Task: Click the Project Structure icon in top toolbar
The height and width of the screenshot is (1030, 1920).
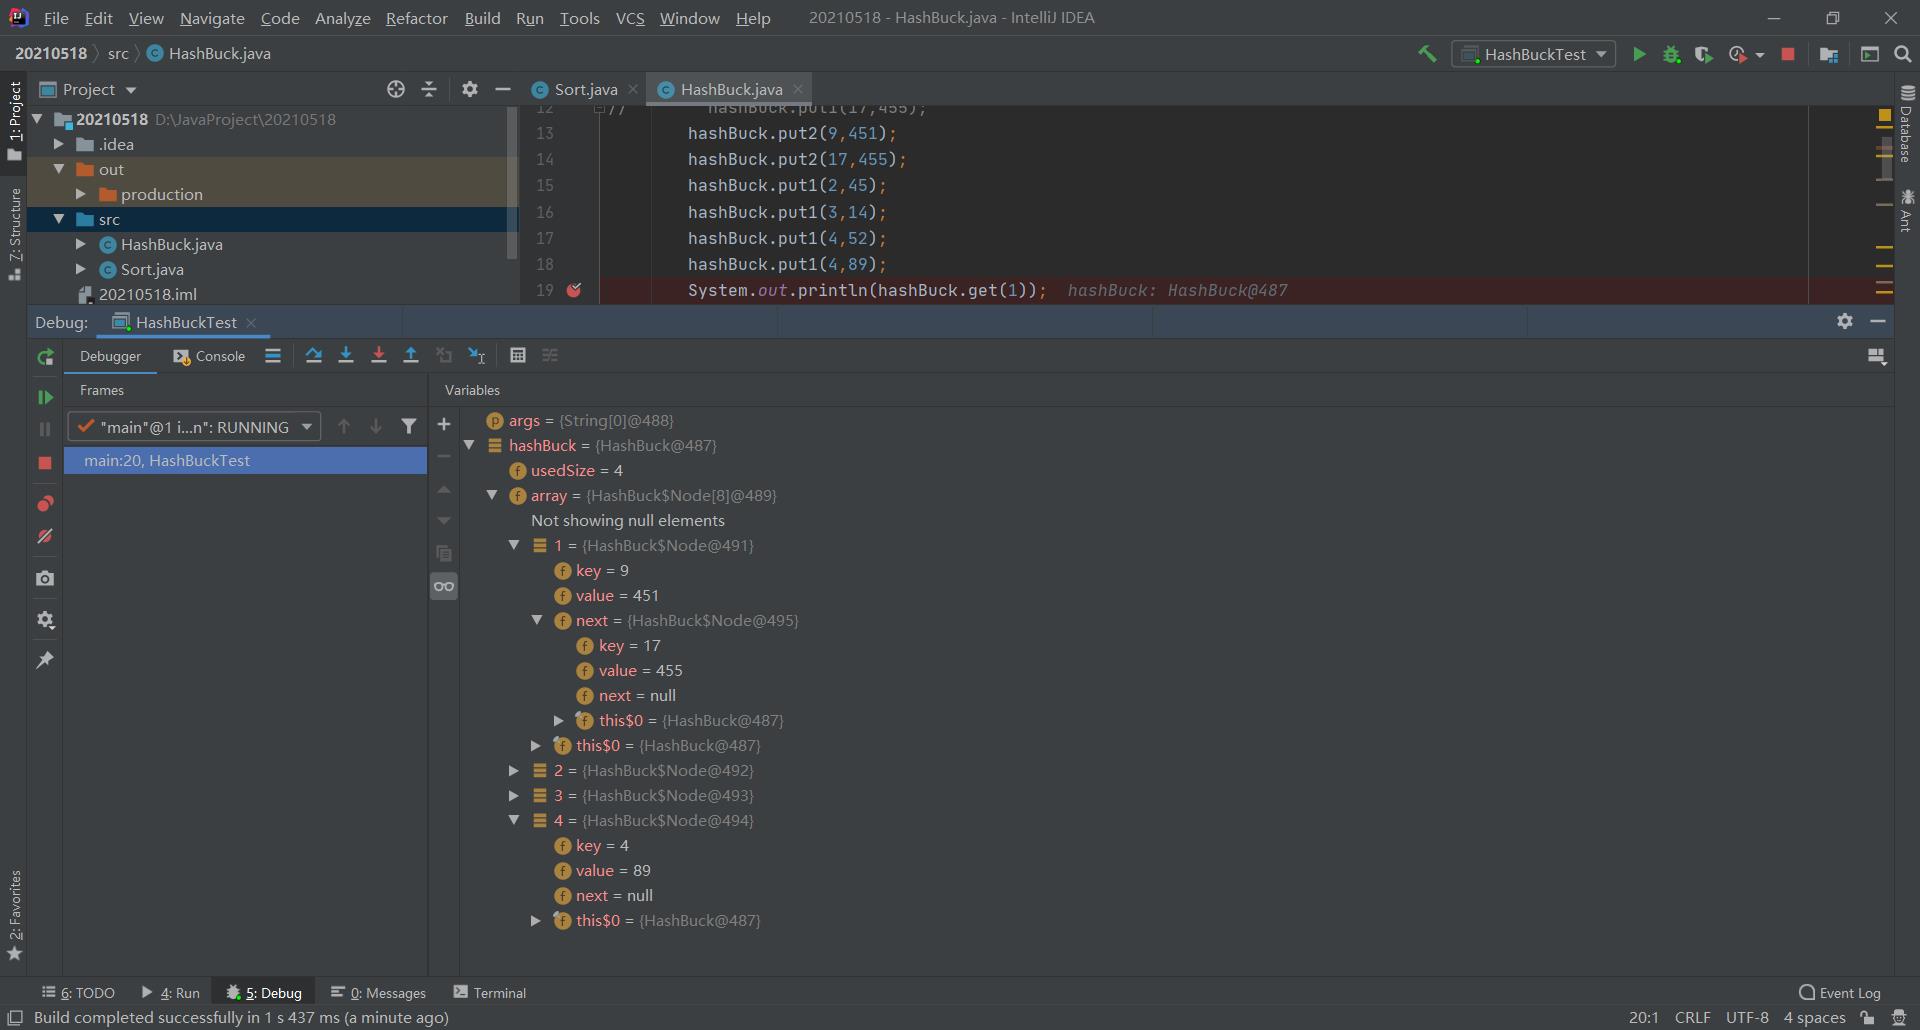Action: (1829, 54)
